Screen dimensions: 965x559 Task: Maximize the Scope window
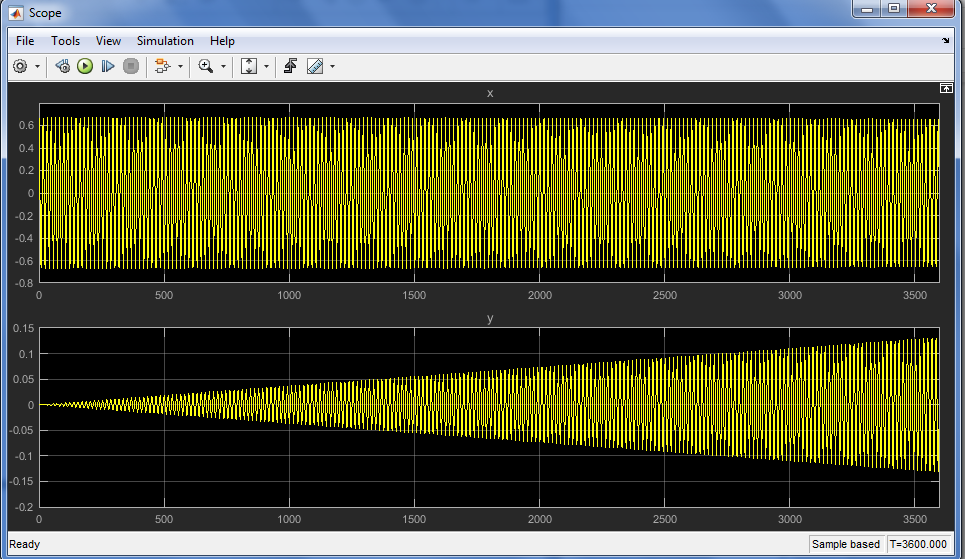[894, 9]
